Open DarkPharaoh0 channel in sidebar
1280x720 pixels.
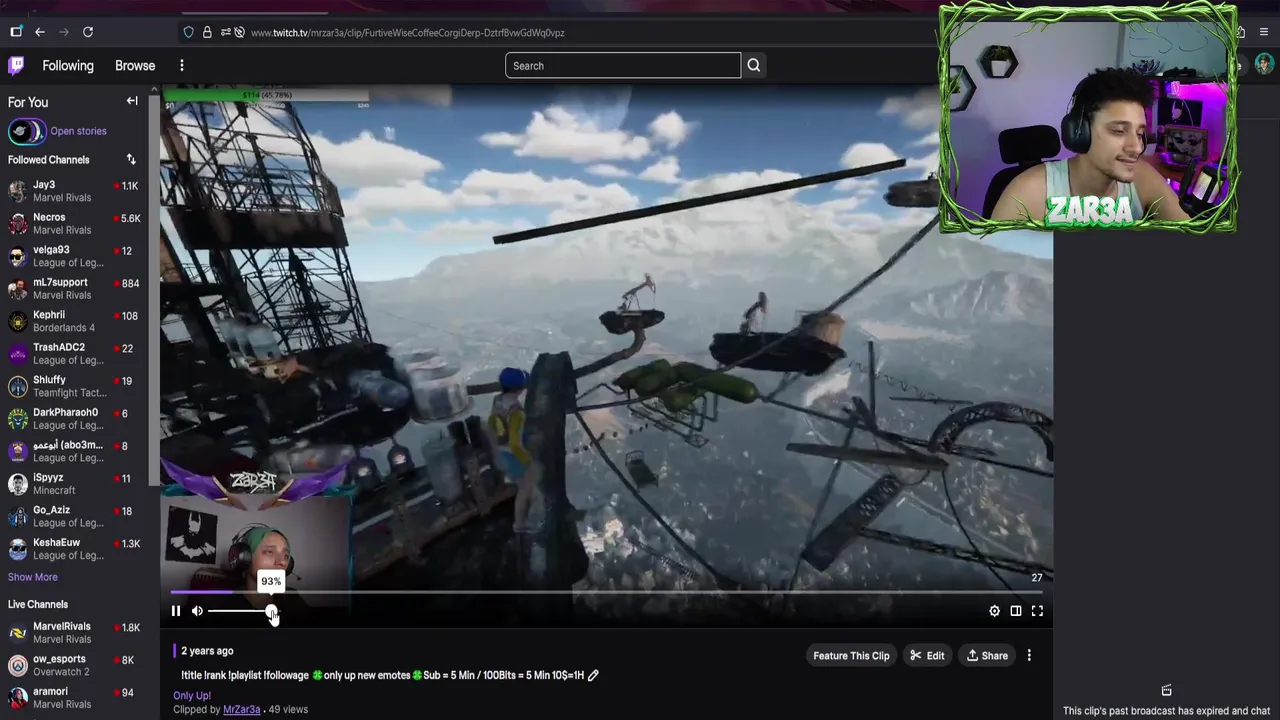point(74,418)
